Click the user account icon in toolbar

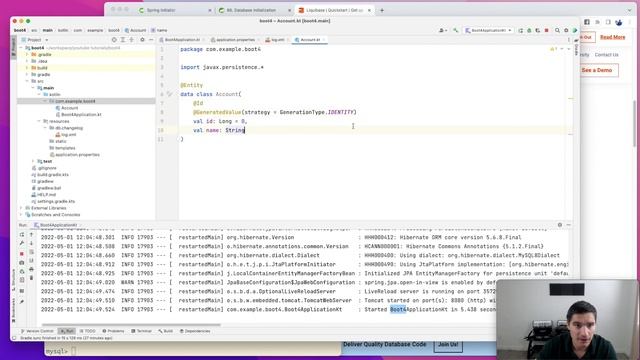click(442, 30)
